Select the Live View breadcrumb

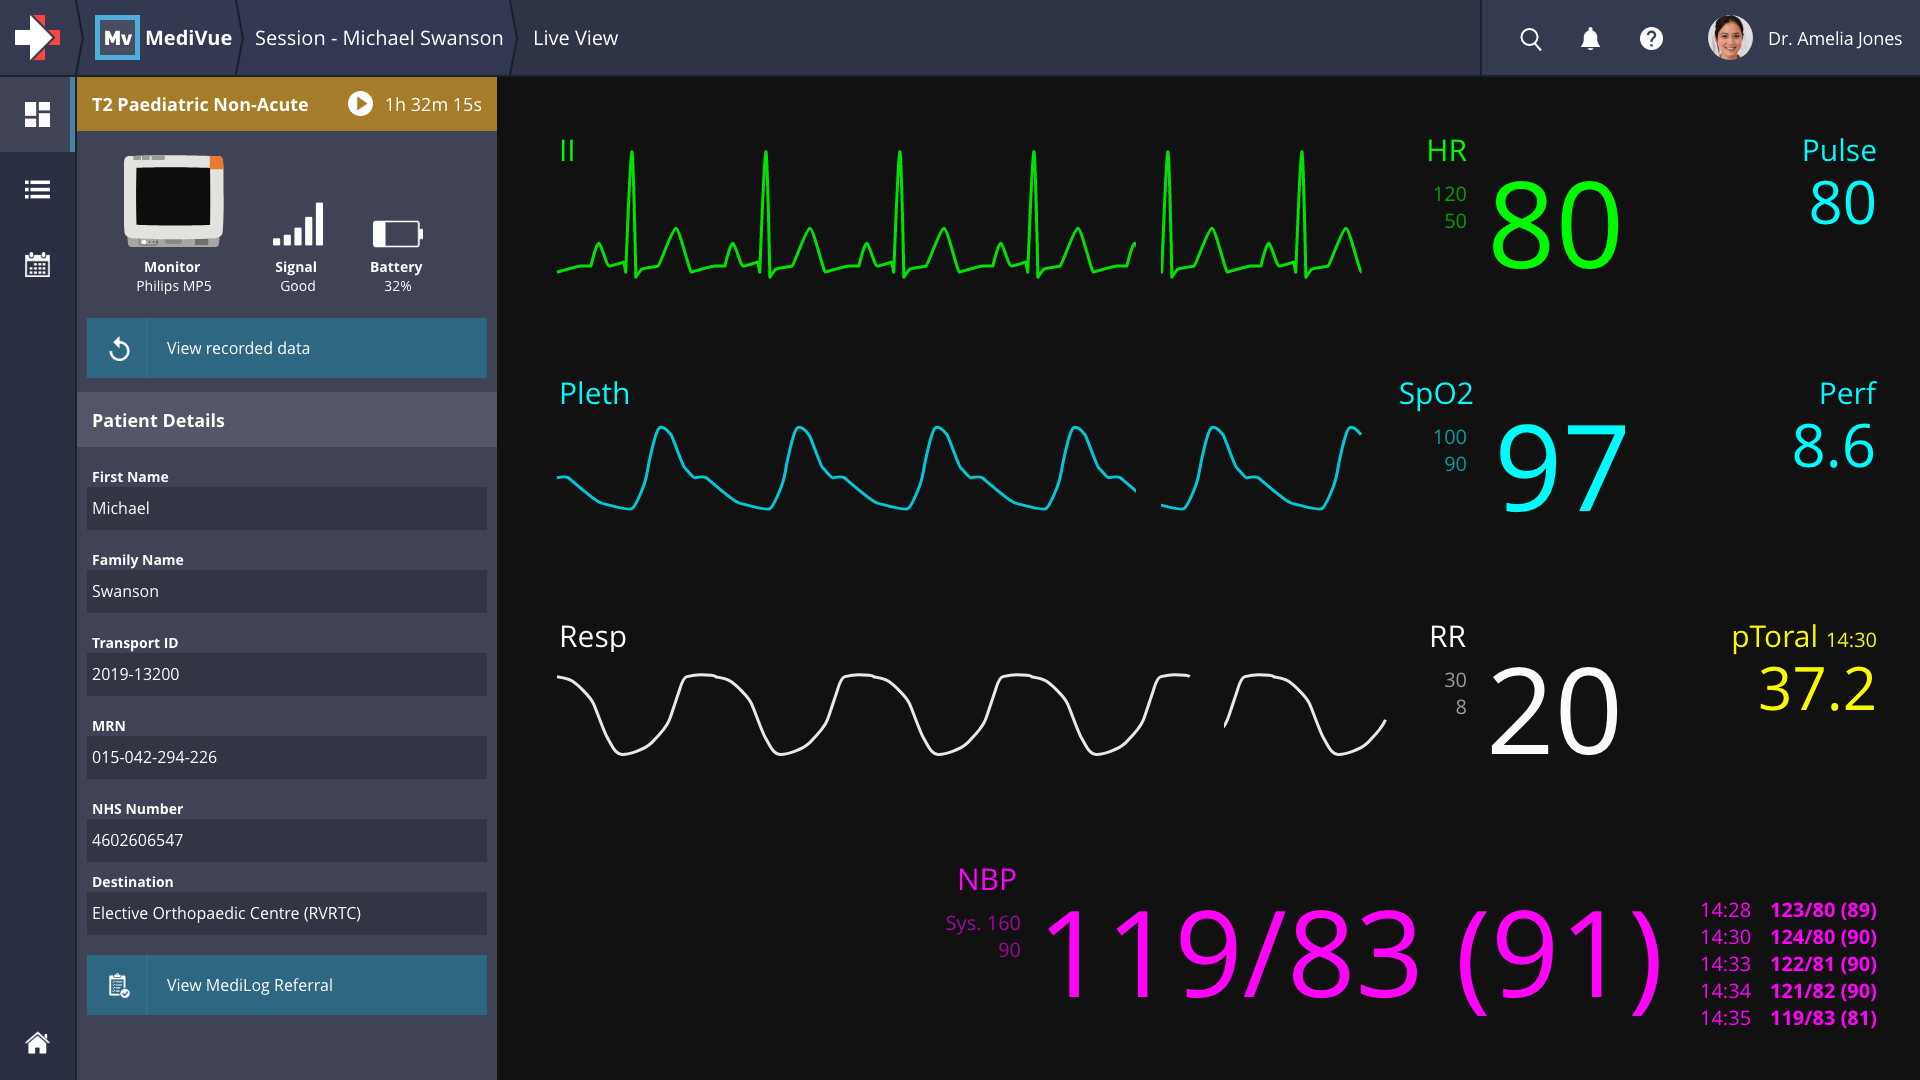click(x=575, y=38)
